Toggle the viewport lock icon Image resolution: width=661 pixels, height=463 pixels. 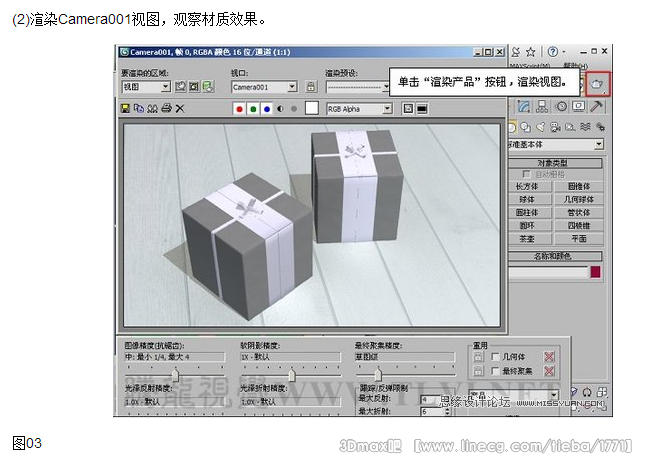pyautogui.click(x=311, y=86)
